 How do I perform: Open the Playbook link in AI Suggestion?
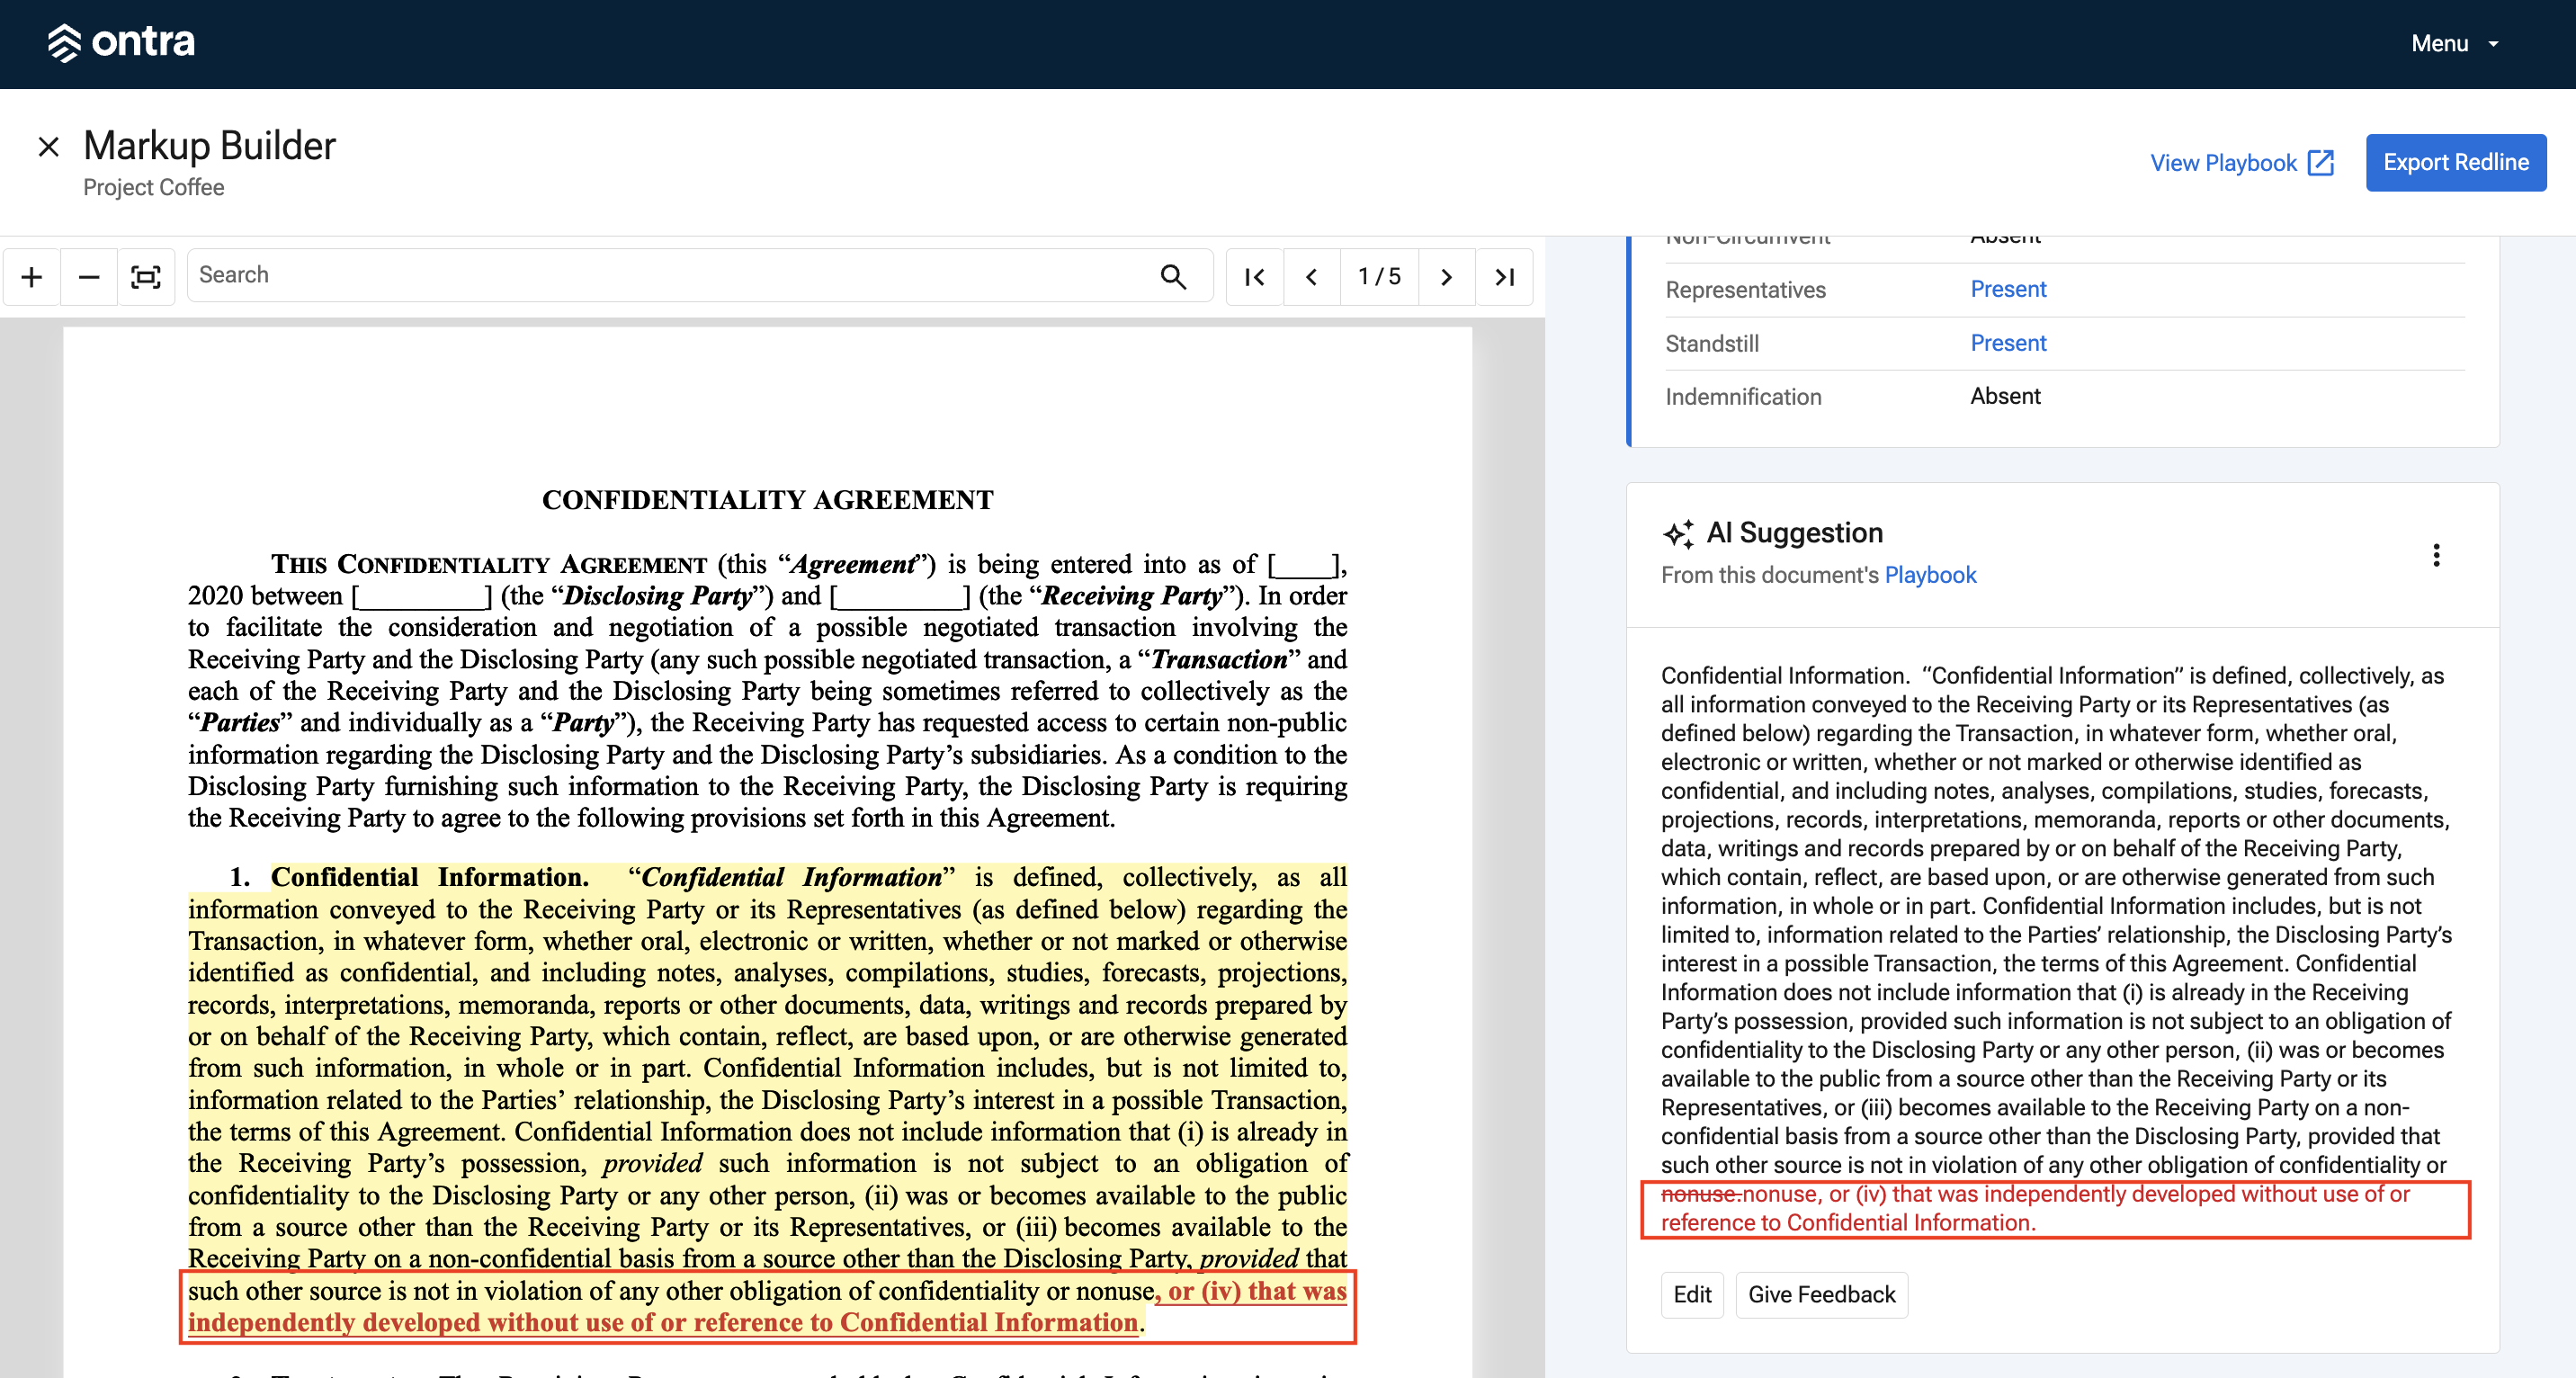pos(1930,575)
